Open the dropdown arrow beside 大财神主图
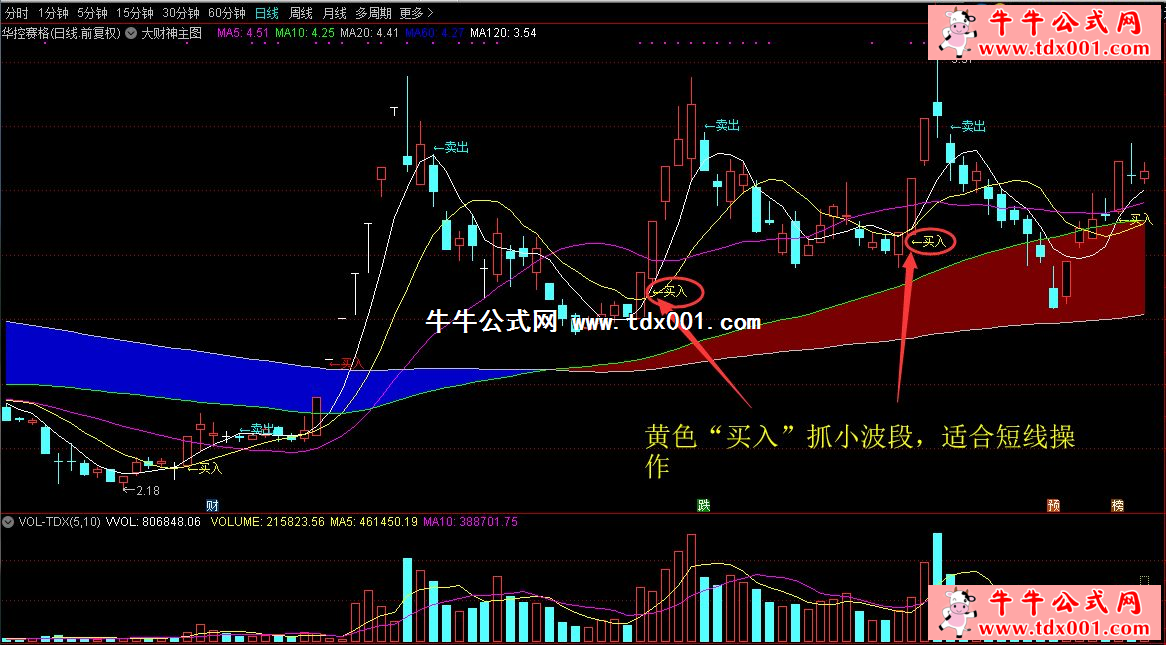 click(x=131, y=33)
